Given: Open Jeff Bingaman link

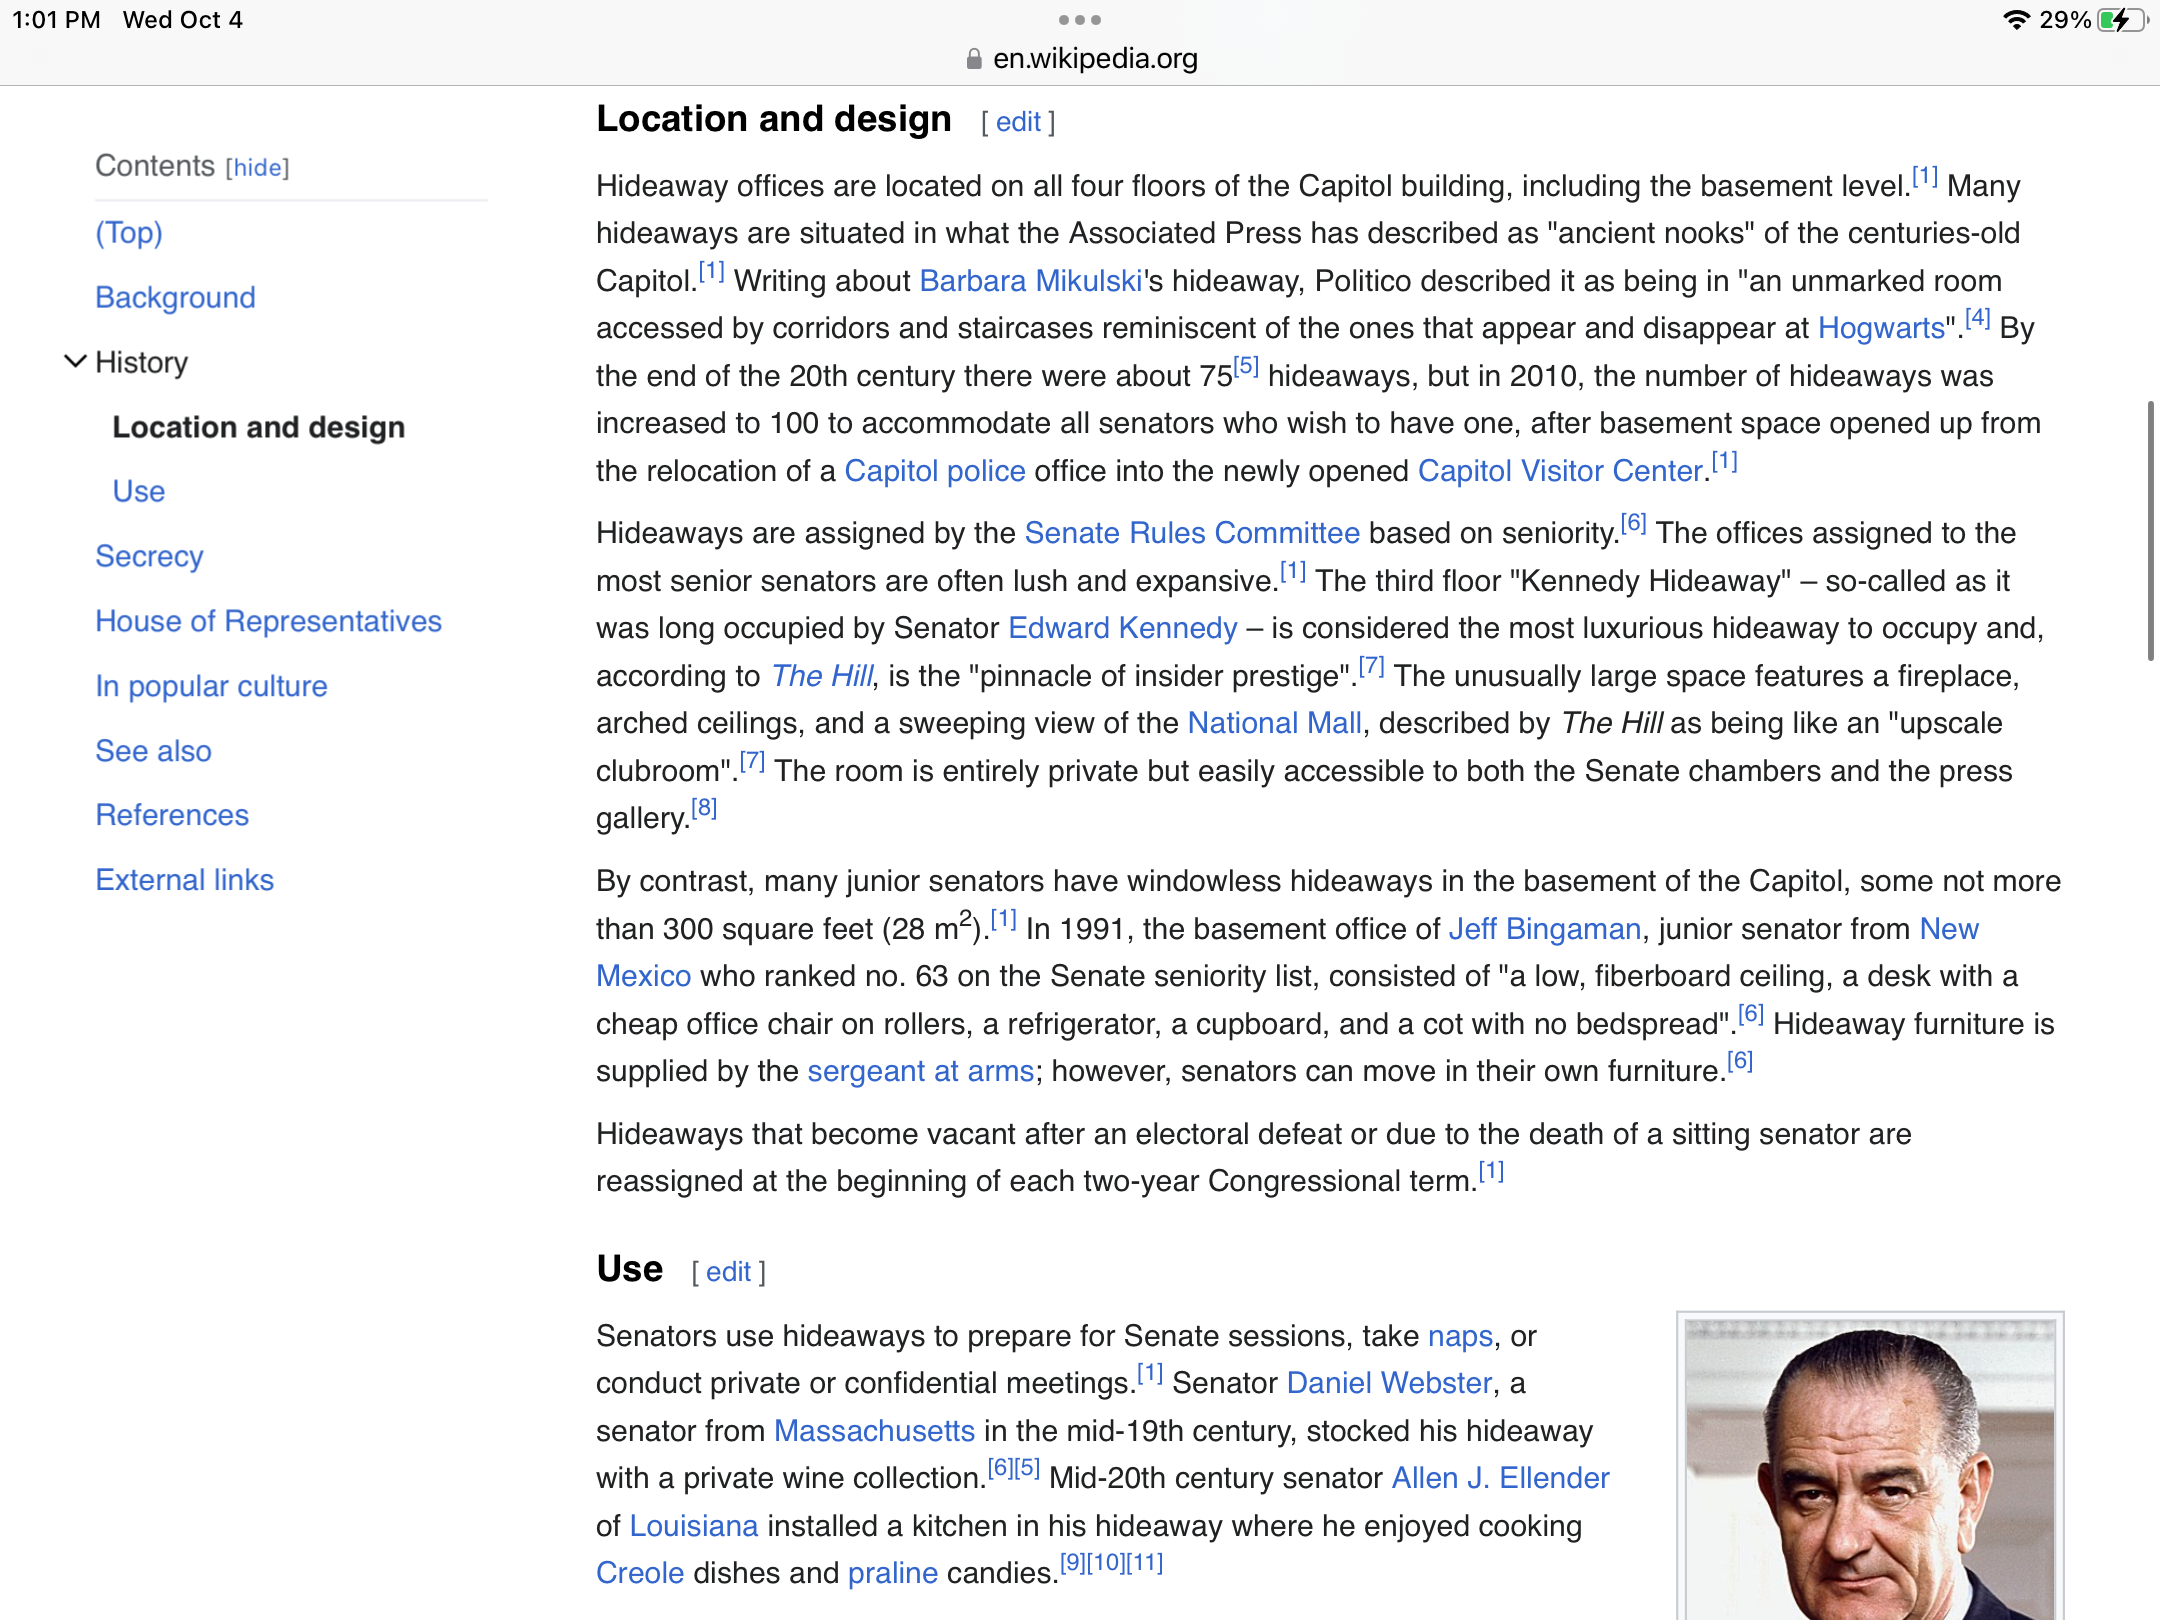Looking at the screenshot, I should pos(1545,929).
